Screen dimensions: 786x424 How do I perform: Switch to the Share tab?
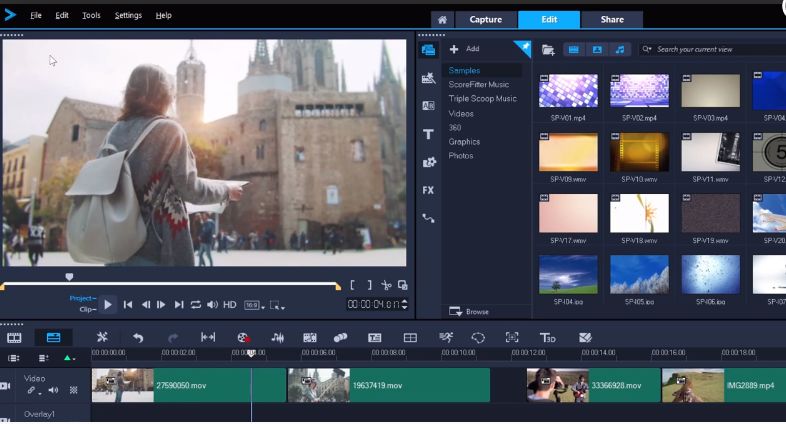pos(611,19)
